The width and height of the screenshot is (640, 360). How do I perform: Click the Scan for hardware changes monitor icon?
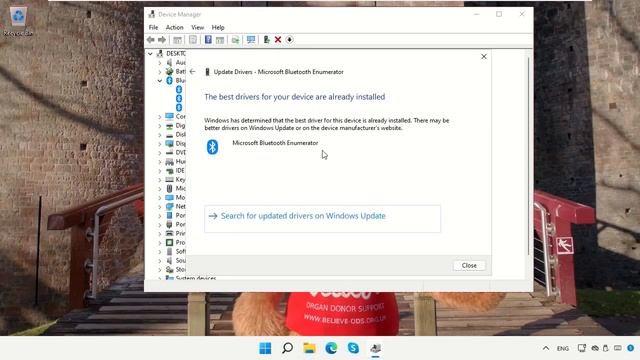(x=251, y=40)
